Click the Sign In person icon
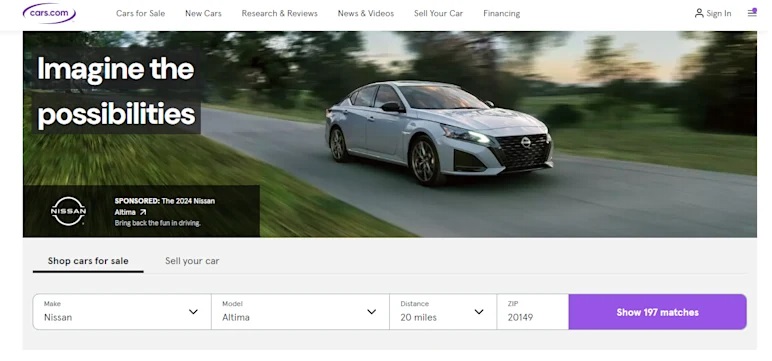Viewport: 772px width, 361px height. [699, 13]
